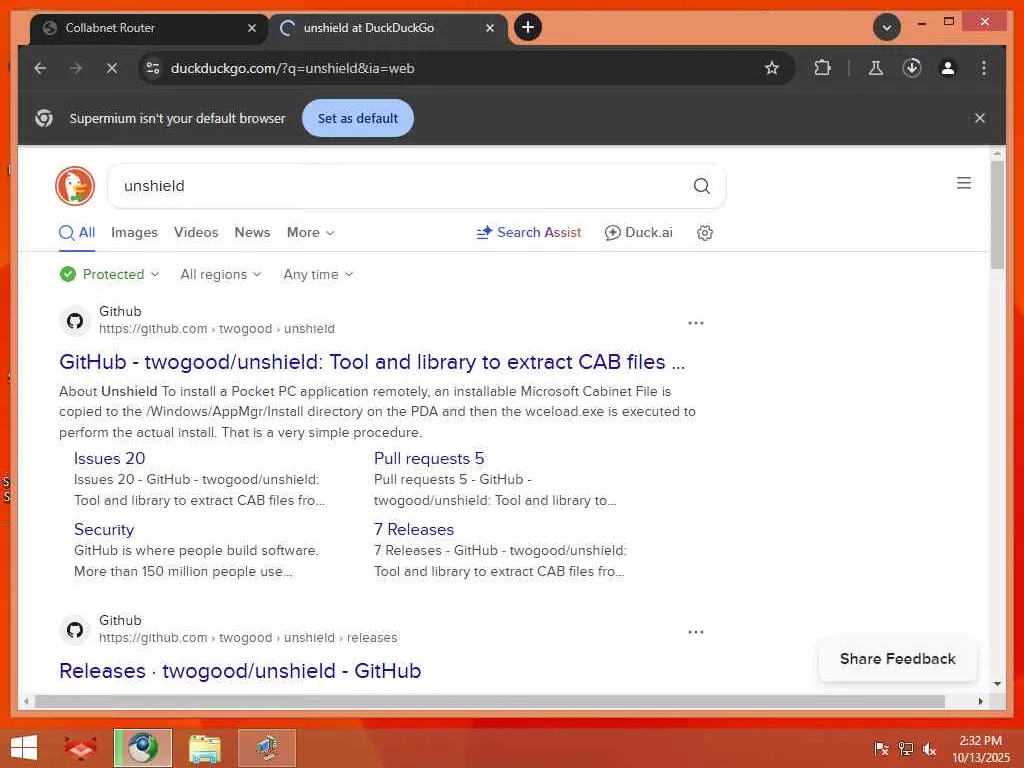Open the 7 Releases sublink
This screenshot has width=1024, height=768.
[413, 530]
